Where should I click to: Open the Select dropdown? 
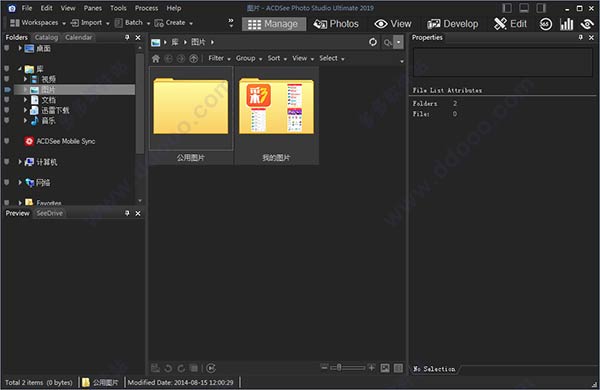[x=332, y=58]
